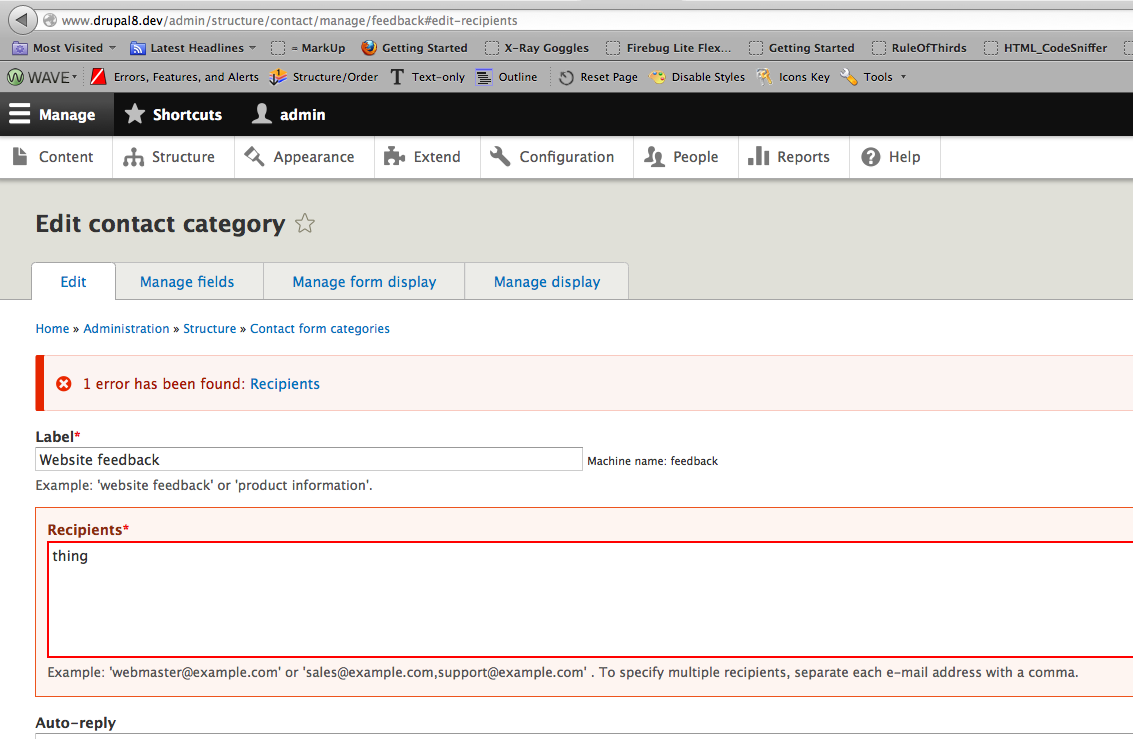This screenshot has width=1133, height=739.
Task: Click Disable Styles in WAVE toolbar
Action: point(697,77)
